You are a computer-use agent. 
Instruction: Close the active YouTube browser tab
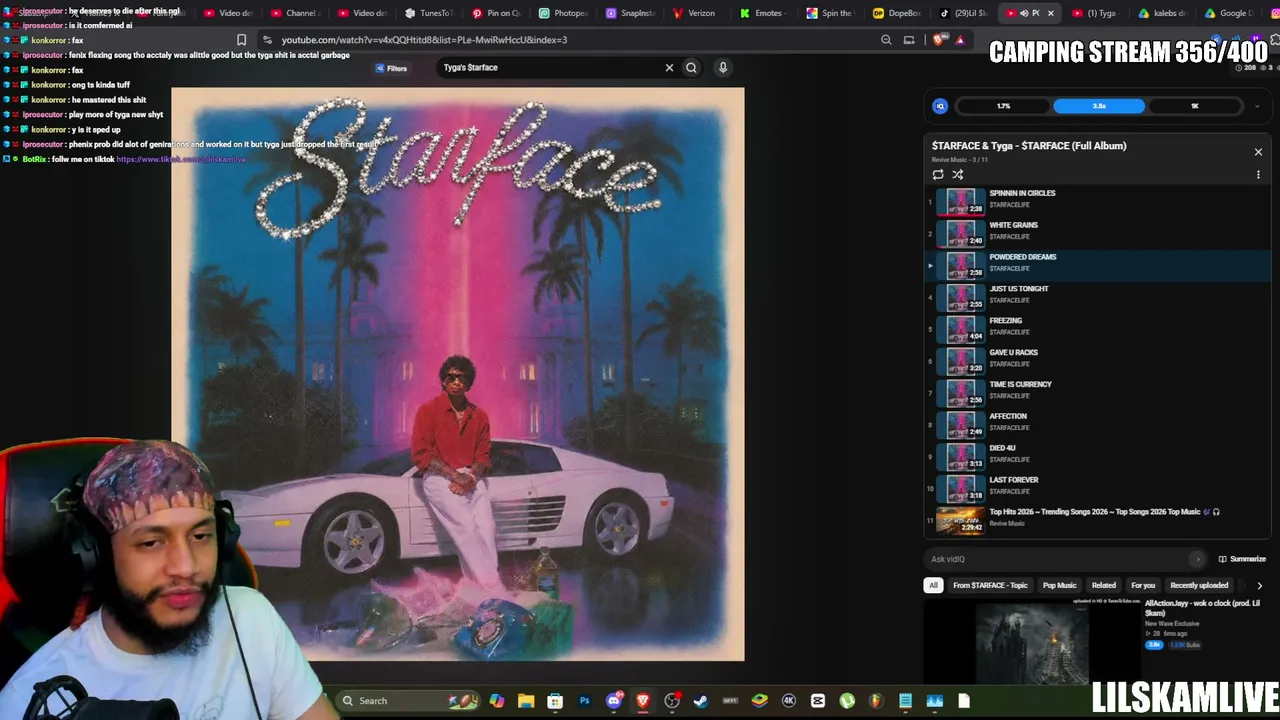click(1050, 13)
